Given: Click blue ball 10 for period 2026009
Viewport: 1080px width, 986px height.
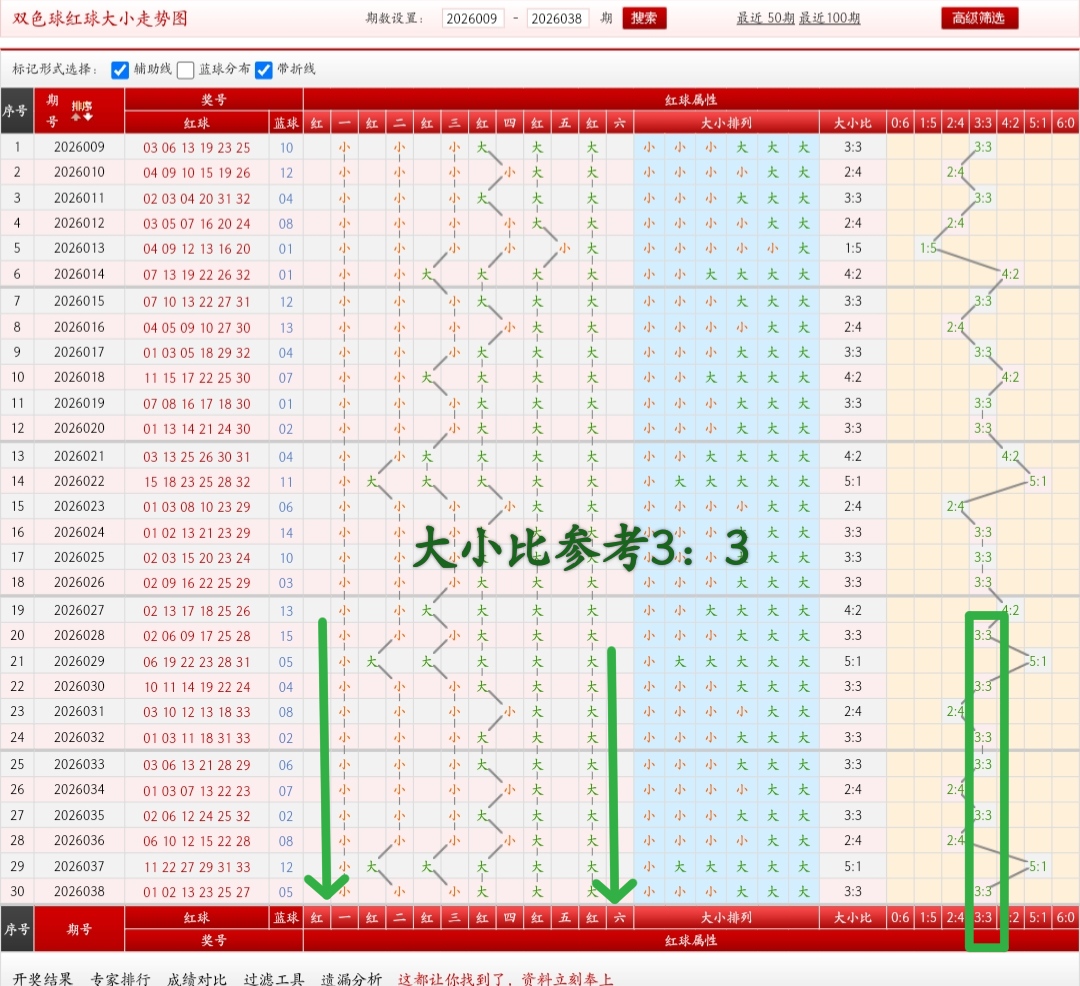Looking at the screenshot, I should tap(286, 147).
